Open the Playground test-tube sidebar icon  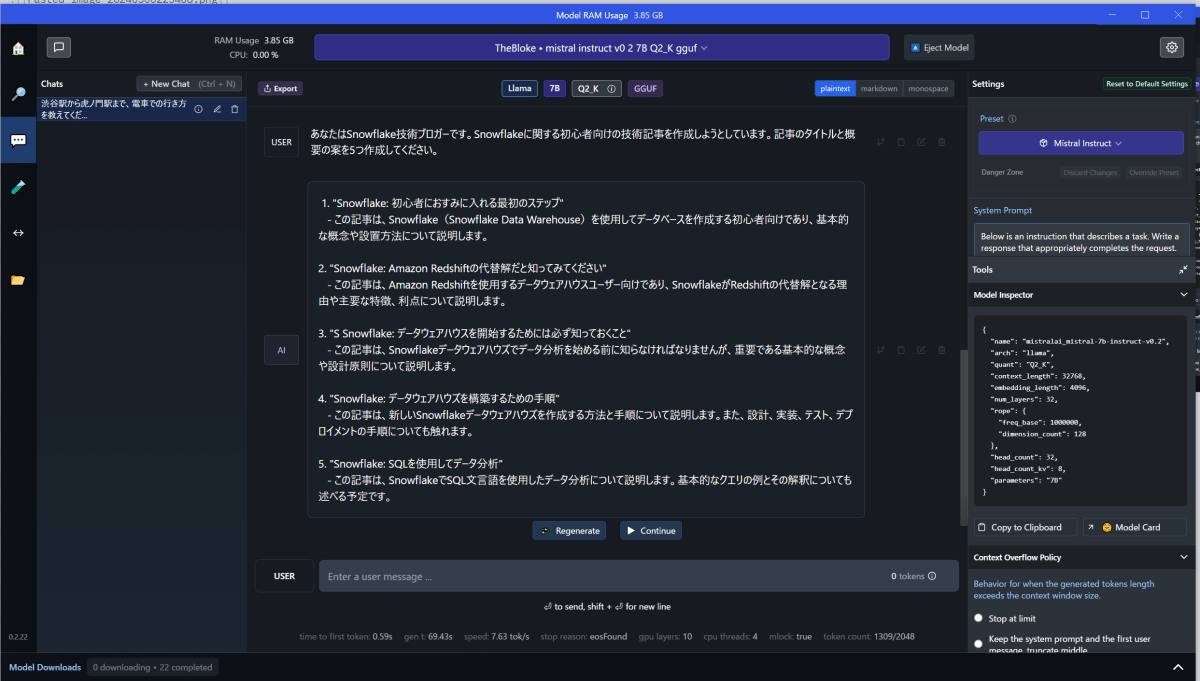pyautogui.click(x=18, y=187)
